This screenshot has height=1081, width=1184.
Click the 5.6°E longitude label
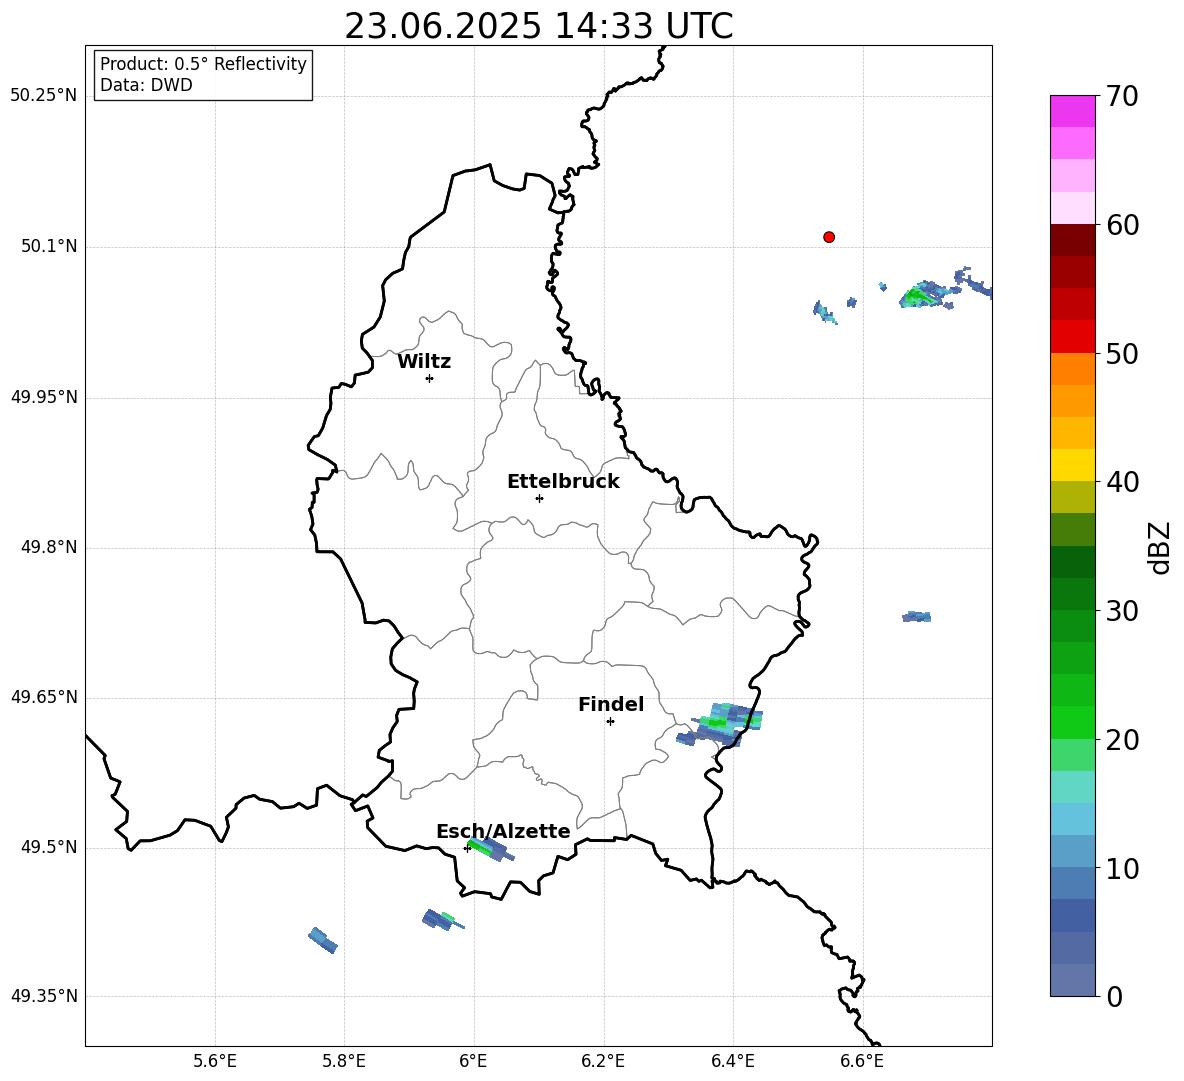(215, 1061)
